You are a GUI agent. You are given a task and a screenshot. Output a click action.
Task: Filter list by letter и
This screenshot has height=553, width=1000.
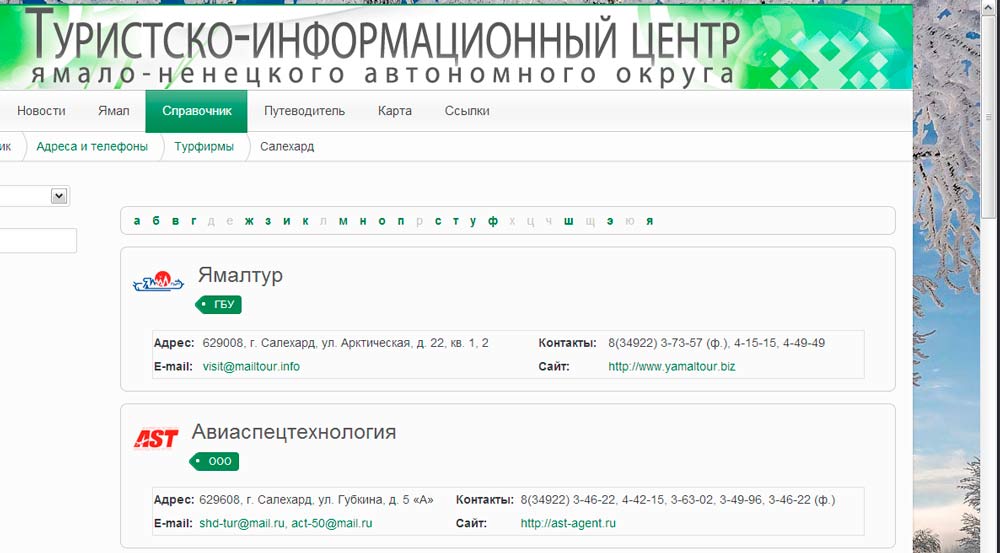(286, 221)
